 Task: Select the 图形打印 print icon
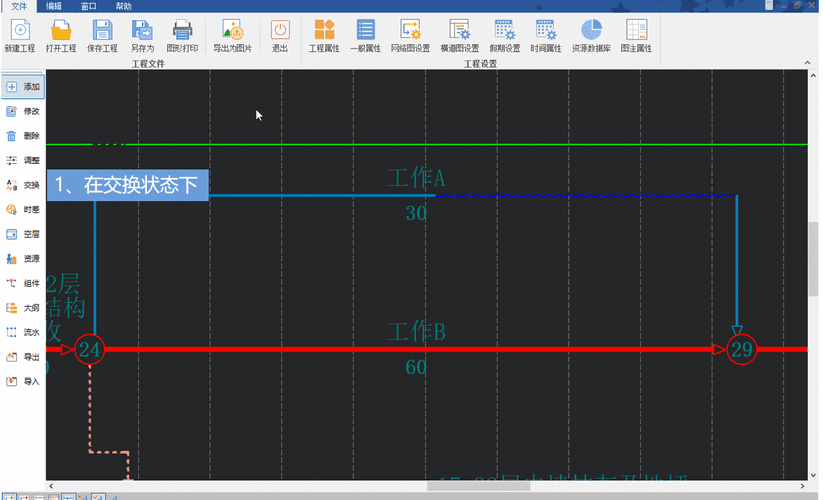click(182, 36)
